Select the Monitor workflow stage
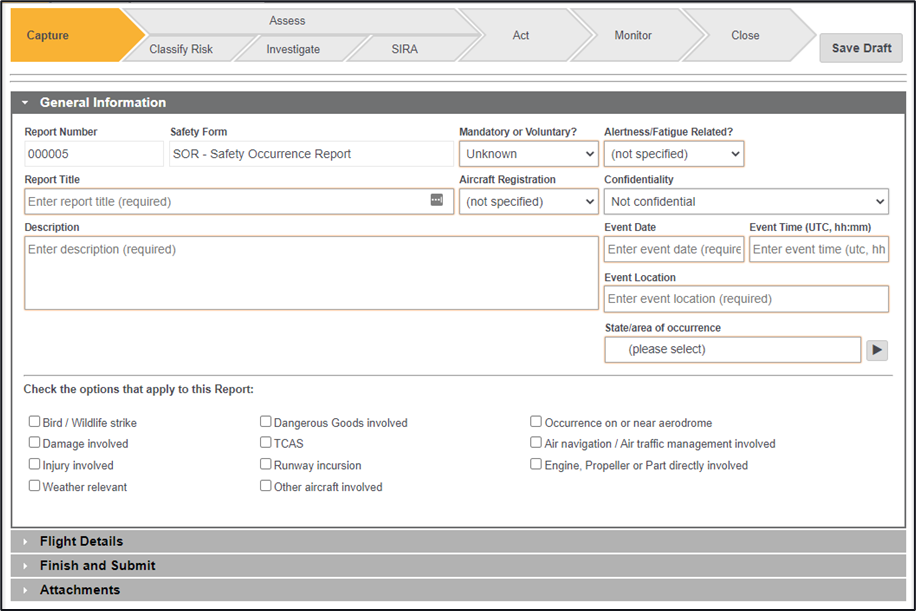 (x=633, y=35)
